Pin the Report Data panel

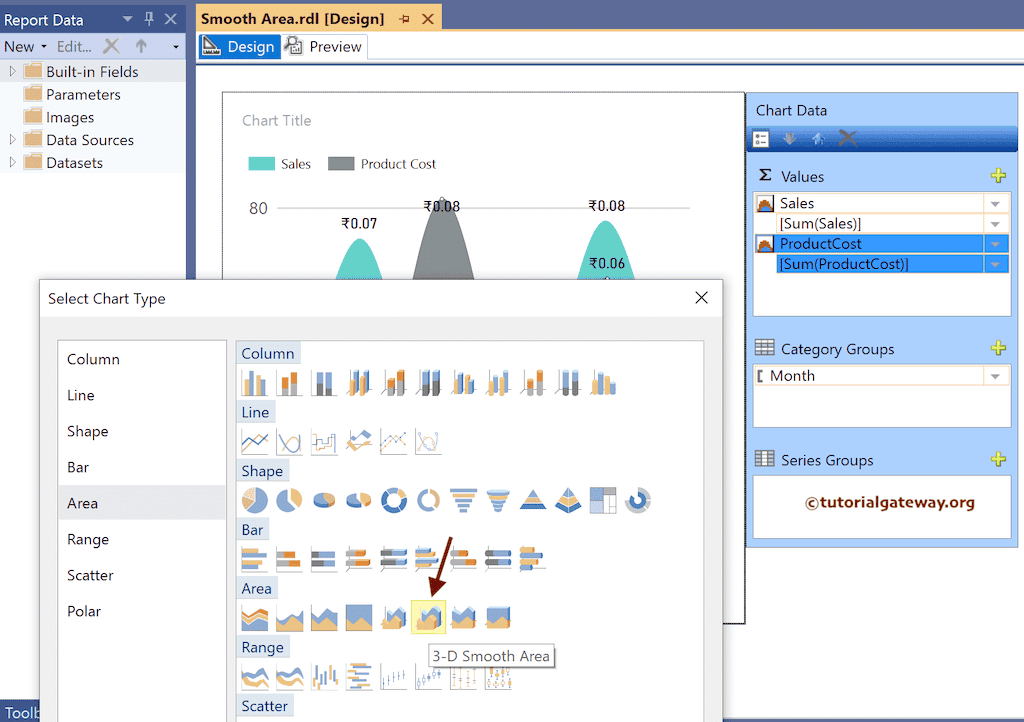click(x=149, y=19)
